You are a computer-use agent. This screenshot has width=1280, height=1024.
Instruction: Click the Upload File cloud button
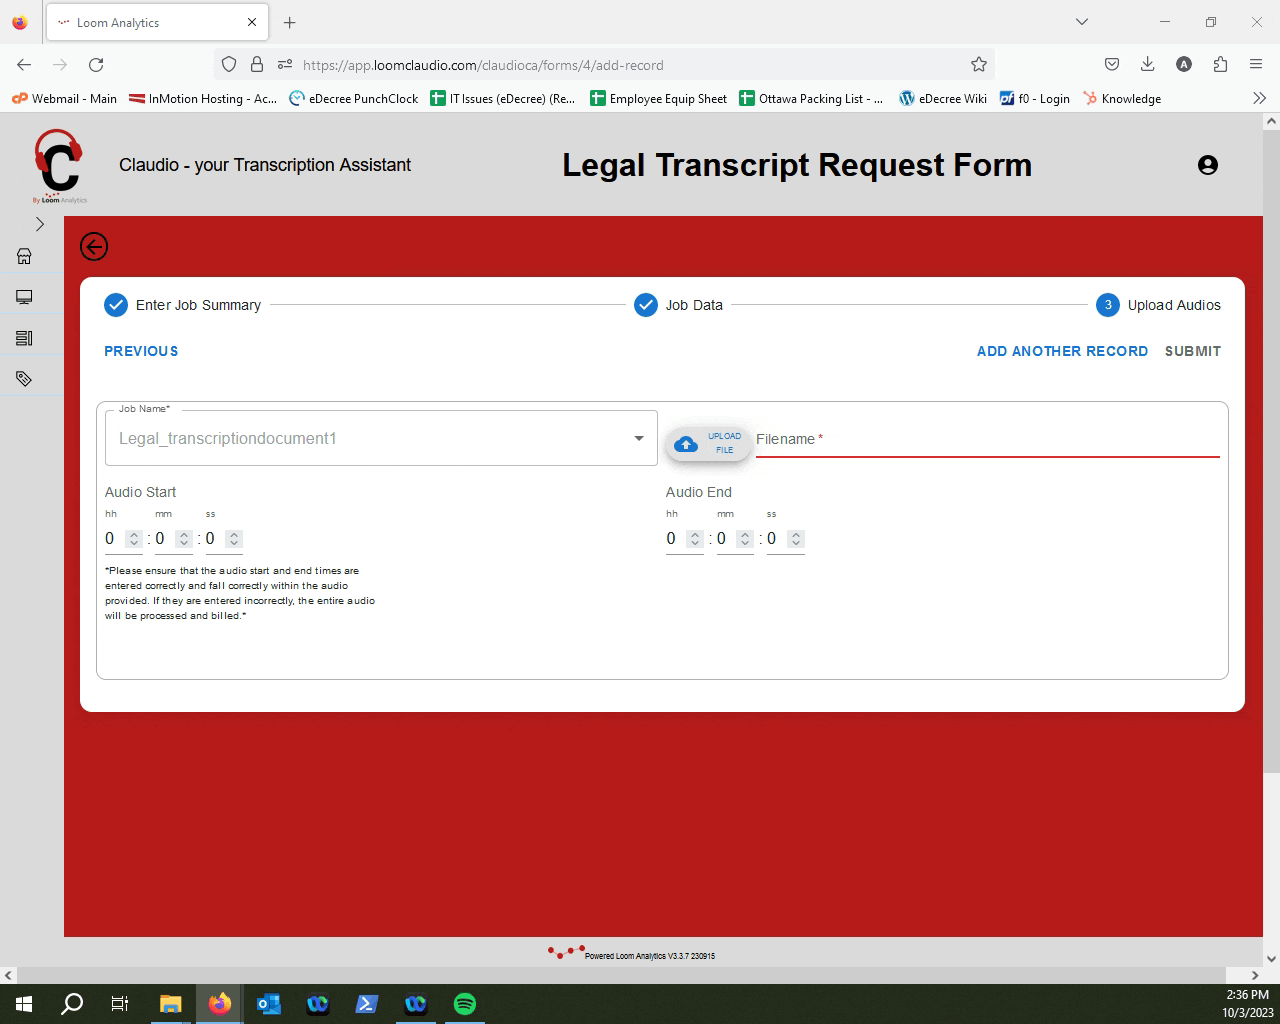click(x=708, y=442)
